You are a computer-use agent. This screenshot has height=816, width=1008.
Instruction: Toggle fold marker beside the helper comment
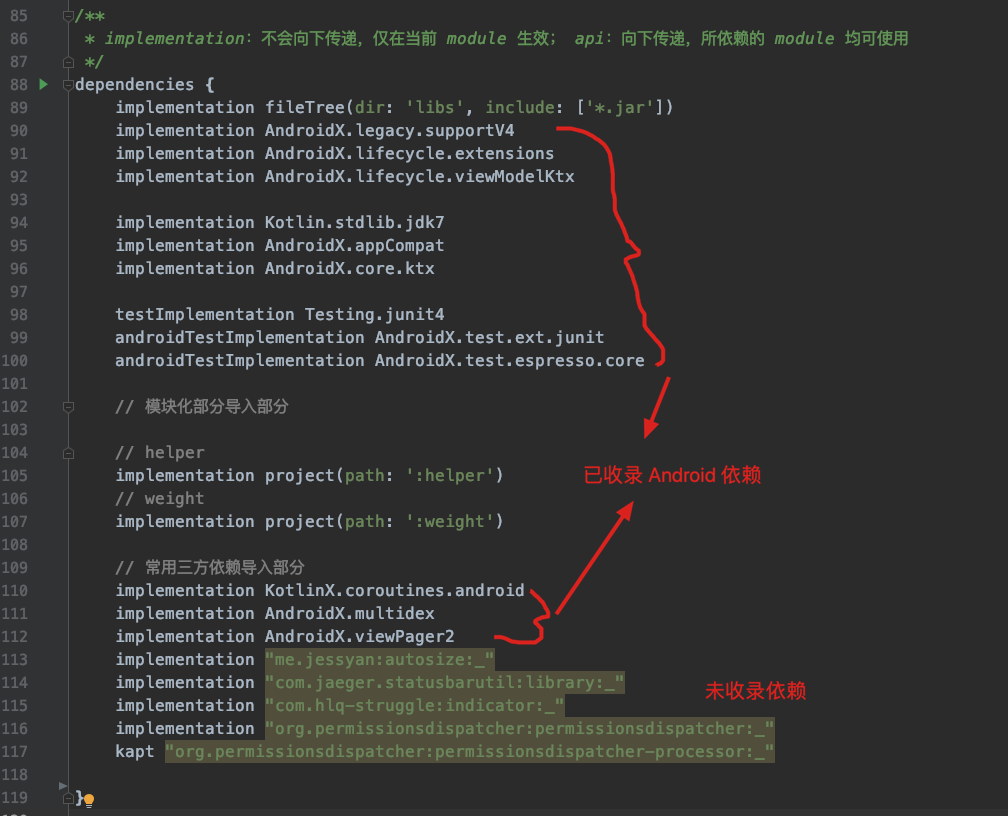pos(68,453)
